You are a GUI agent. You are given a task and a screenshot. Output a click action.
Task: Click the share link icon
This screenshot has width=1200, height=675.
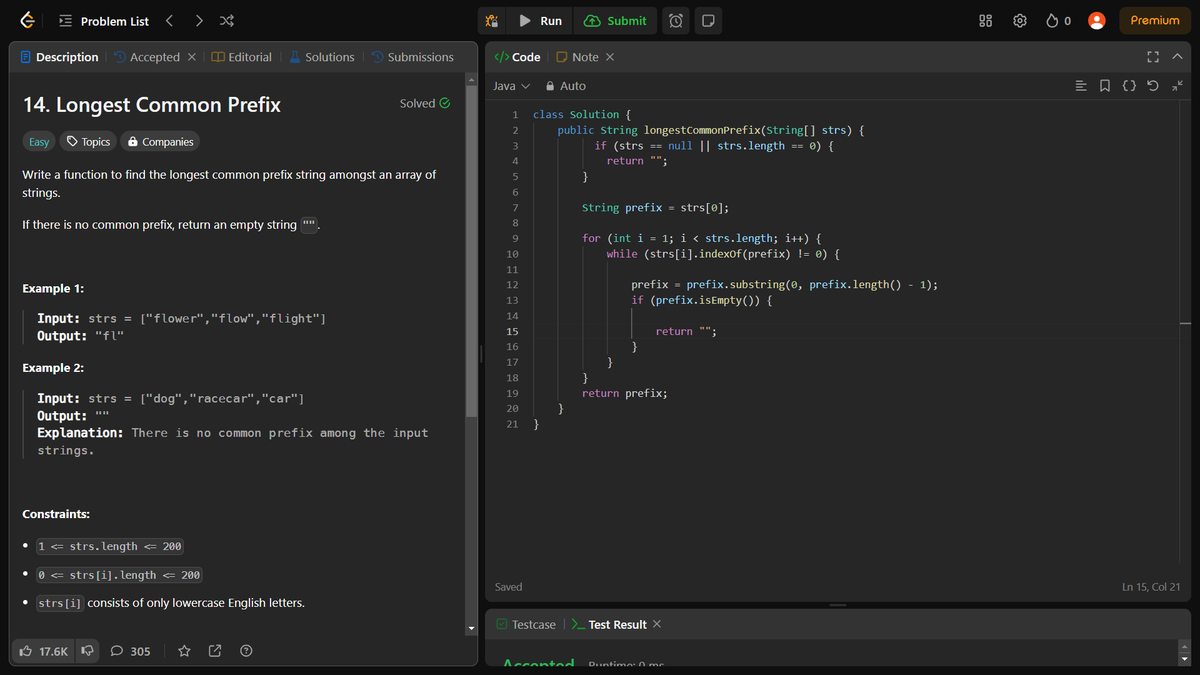[x=215, y=651]
